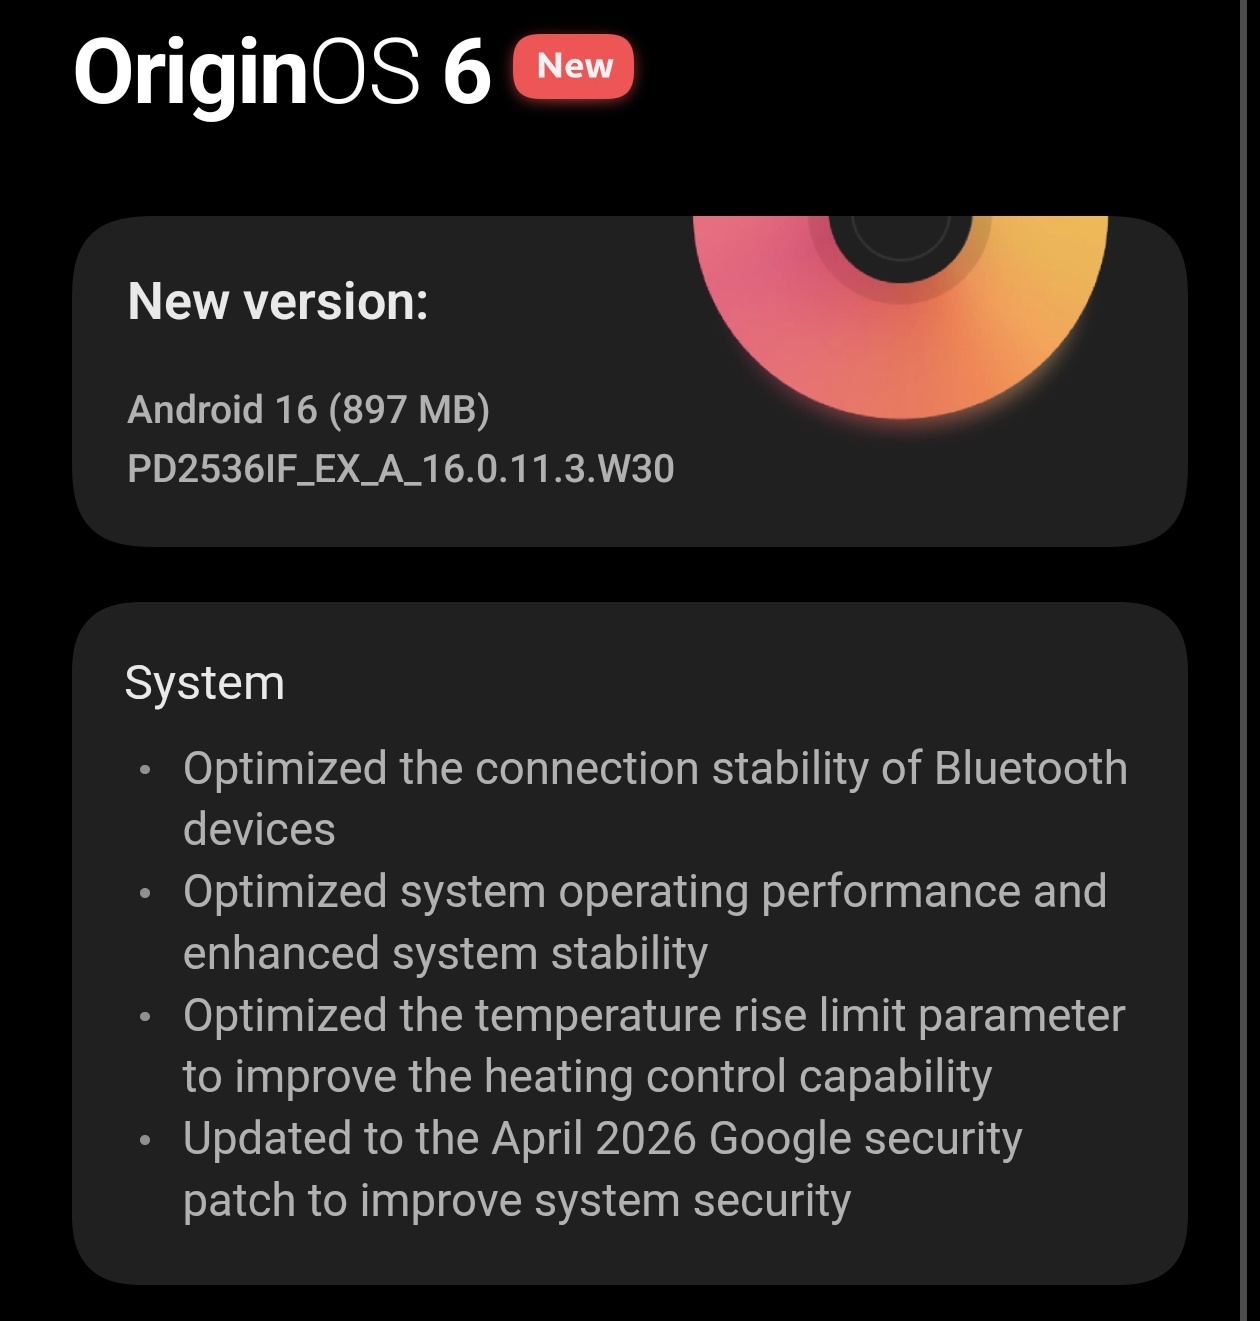
Task: Tap the bullet dot before system performance line
Action: (x=146, y=893)
